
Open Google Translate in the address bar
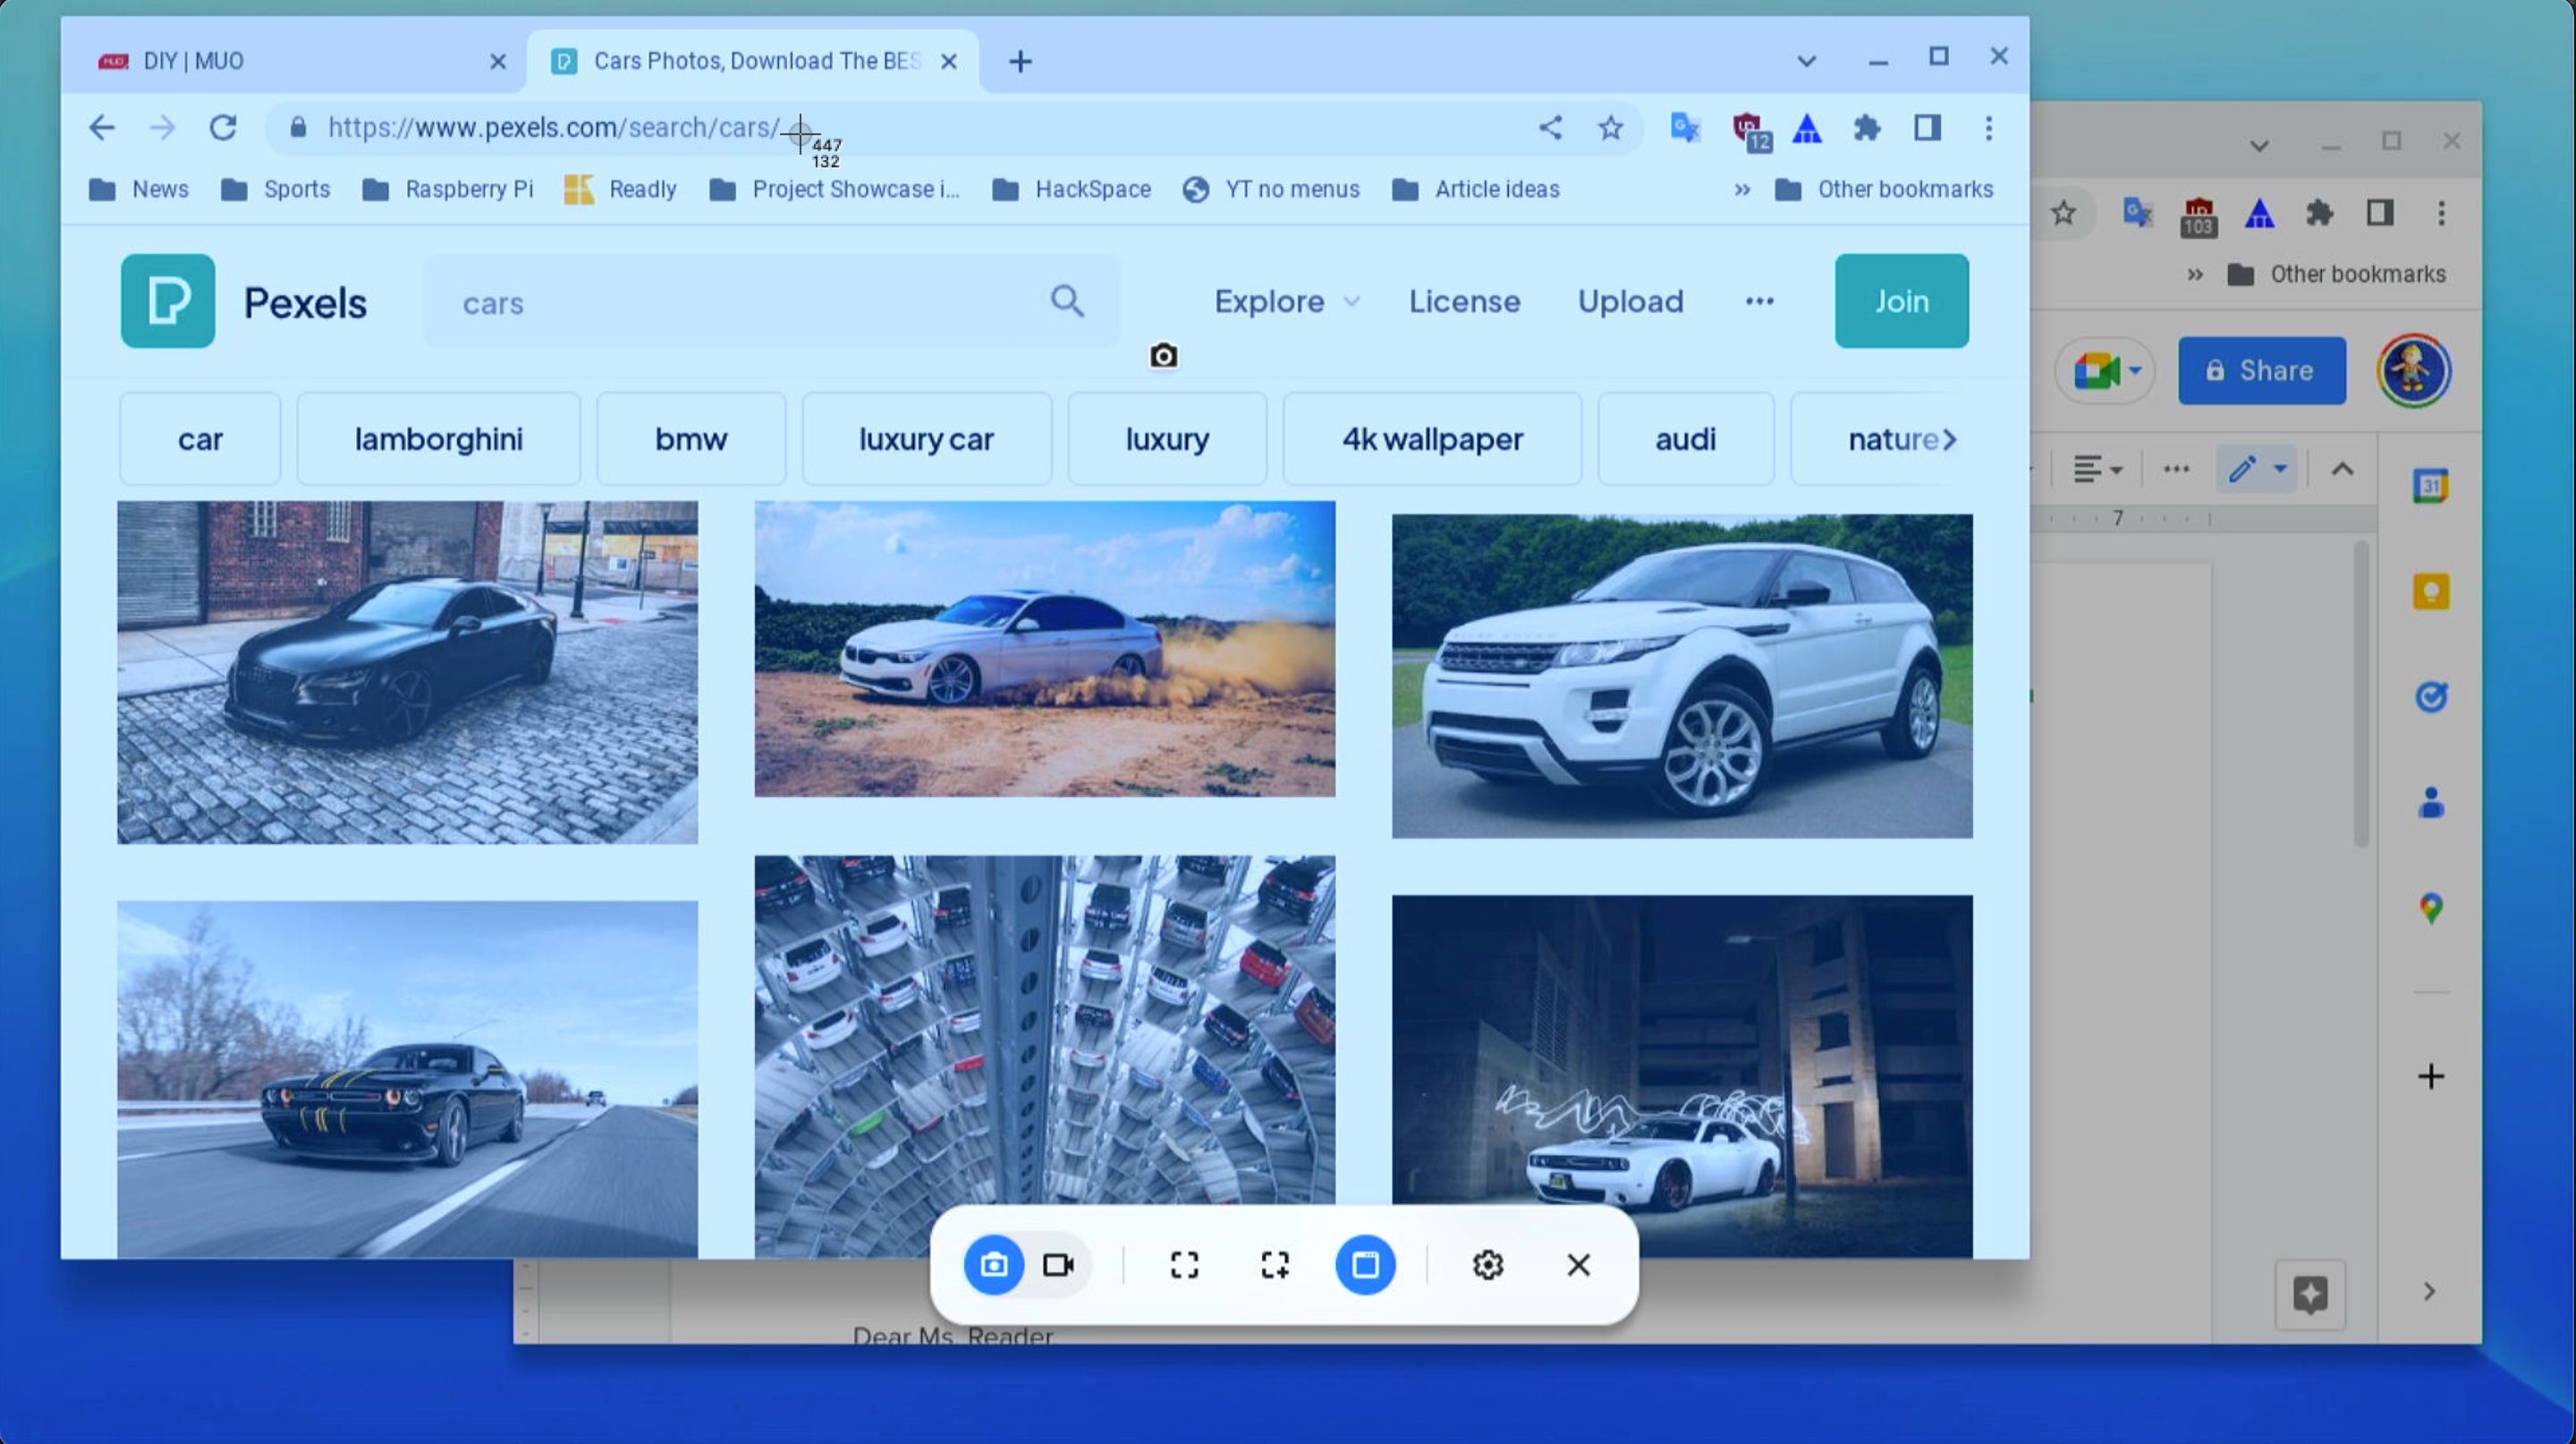[x=1684, y=128]
